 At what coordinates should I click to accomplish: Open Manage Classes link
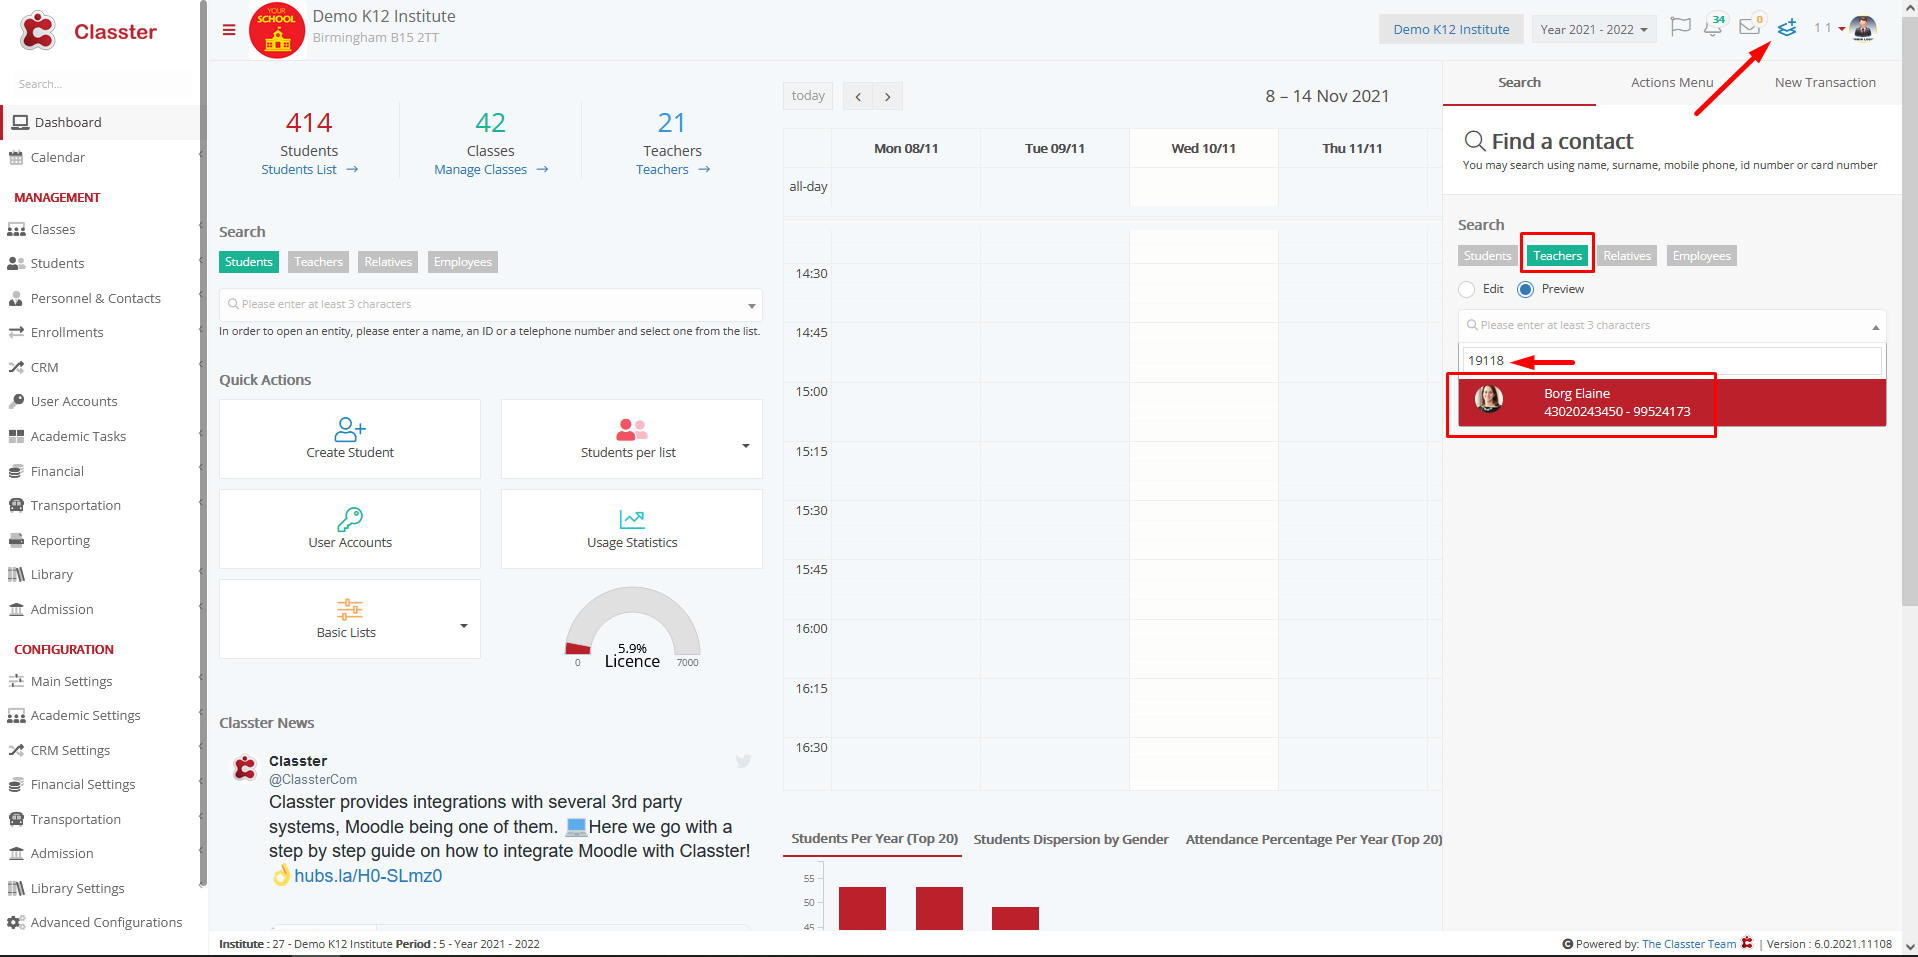[491, 170]
